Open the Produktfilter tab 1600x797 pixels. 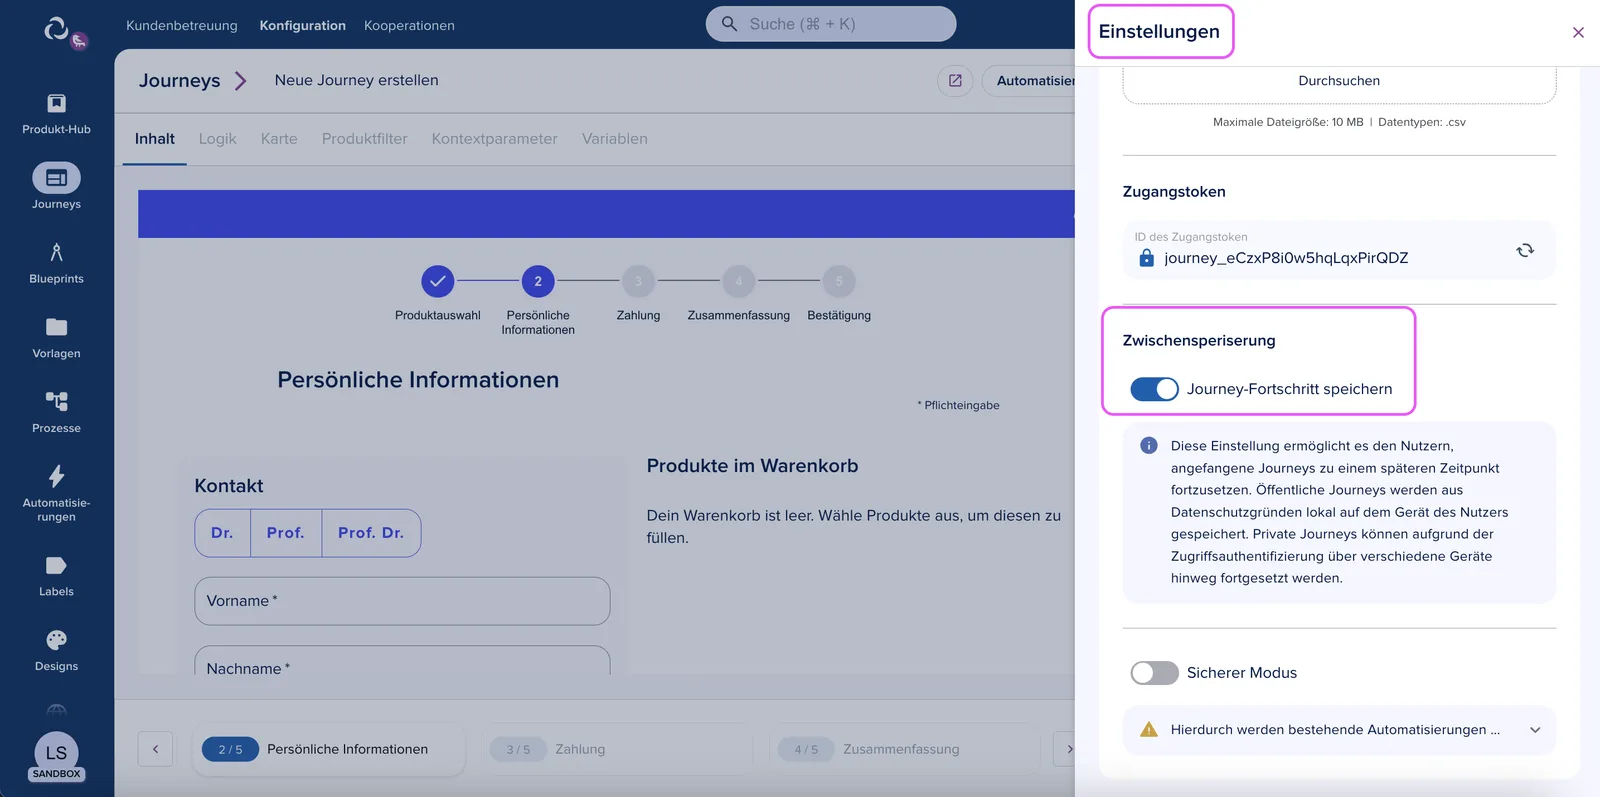pyautogui.click(x=365, y=139)
